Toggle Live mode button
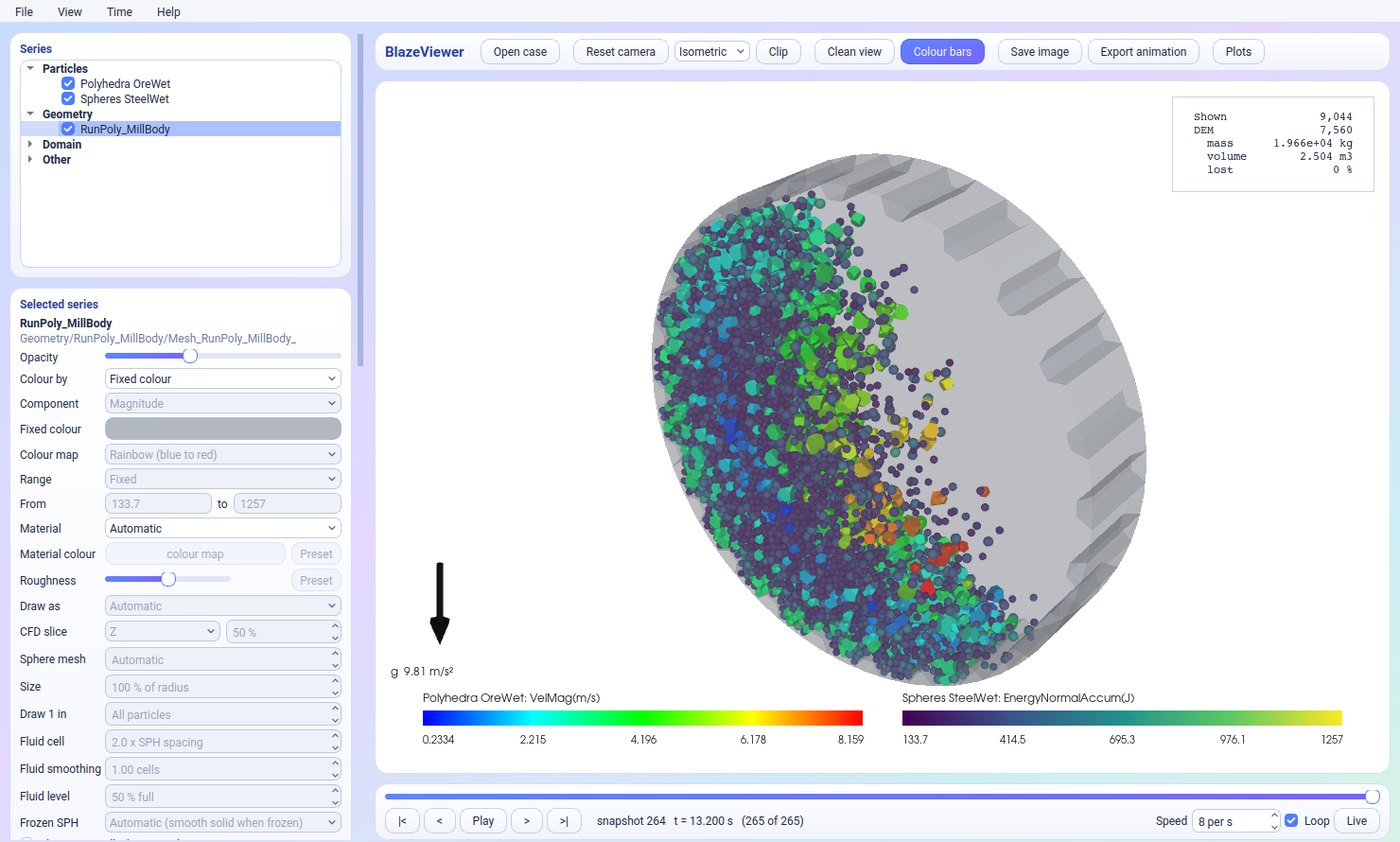 1356,821
